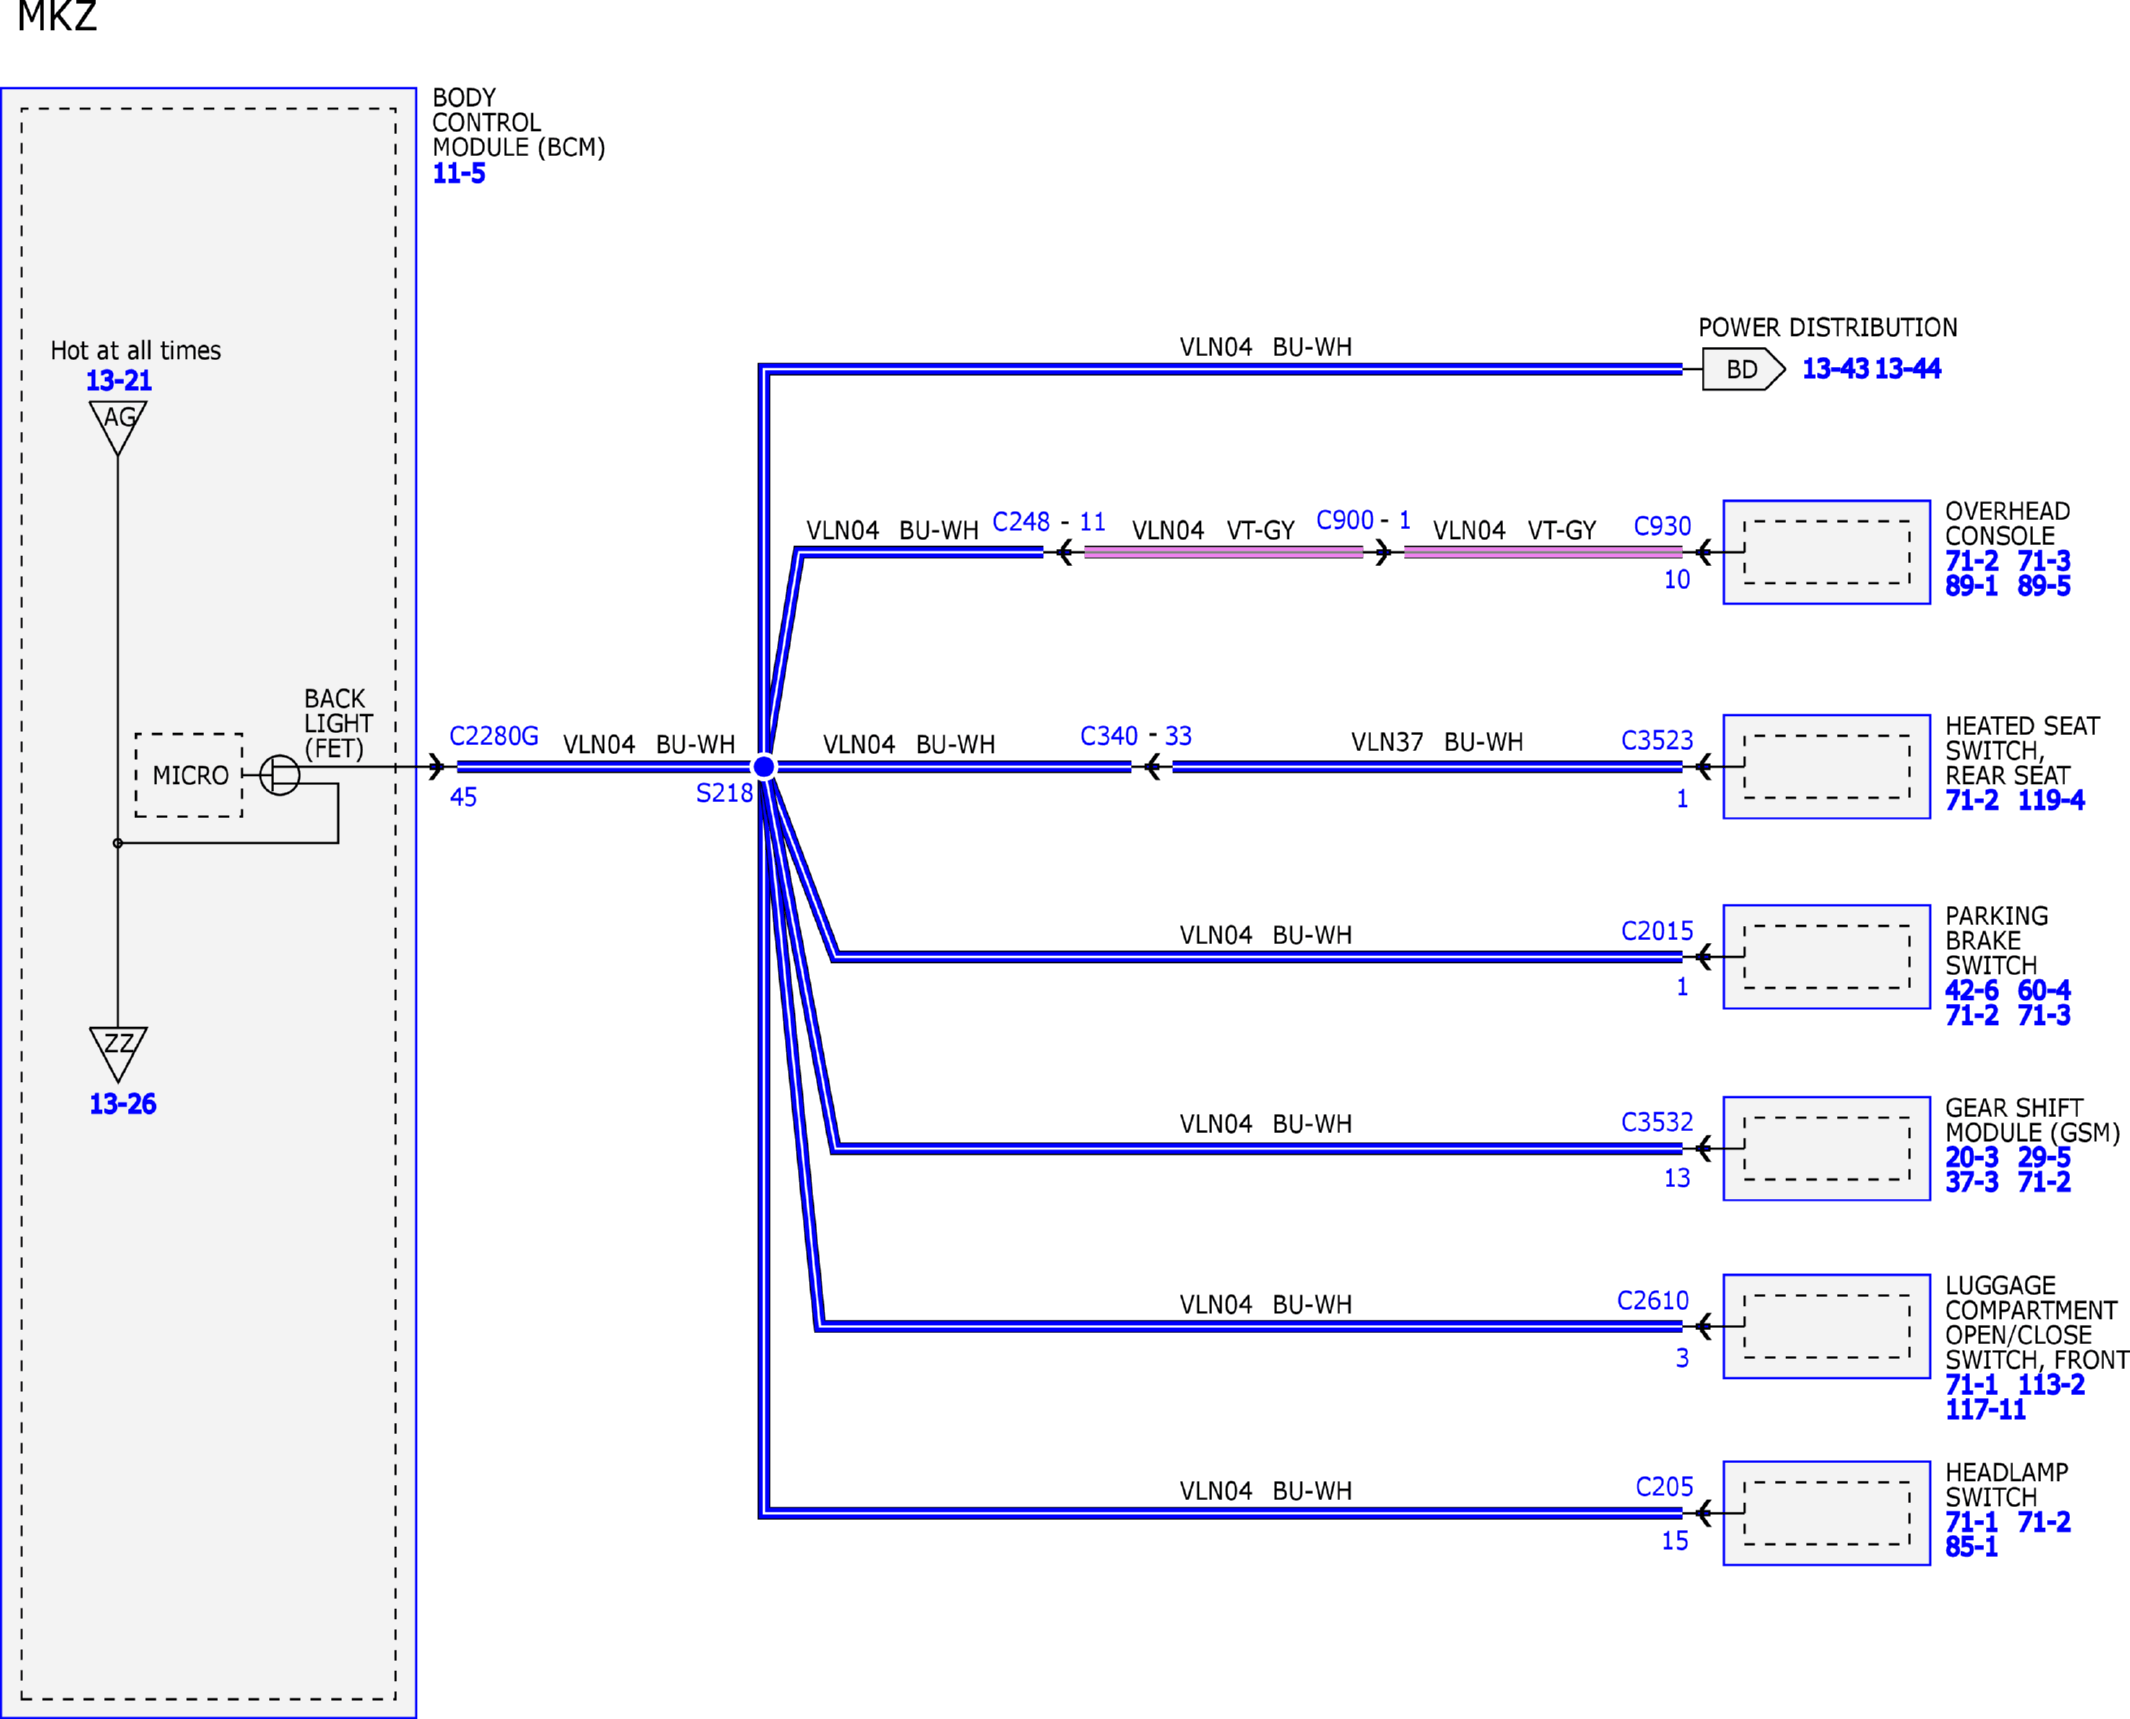This screenshot has width=2130, height=1719.
Task: Open power distribution page 13-43
Action: (1835, 369)
